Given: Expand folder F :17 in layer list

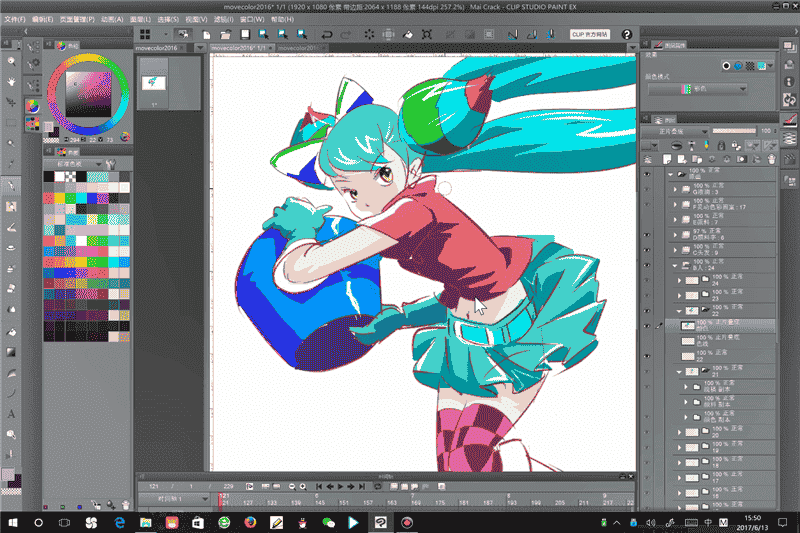Looking at the screenshot, I should click(676, 205).
